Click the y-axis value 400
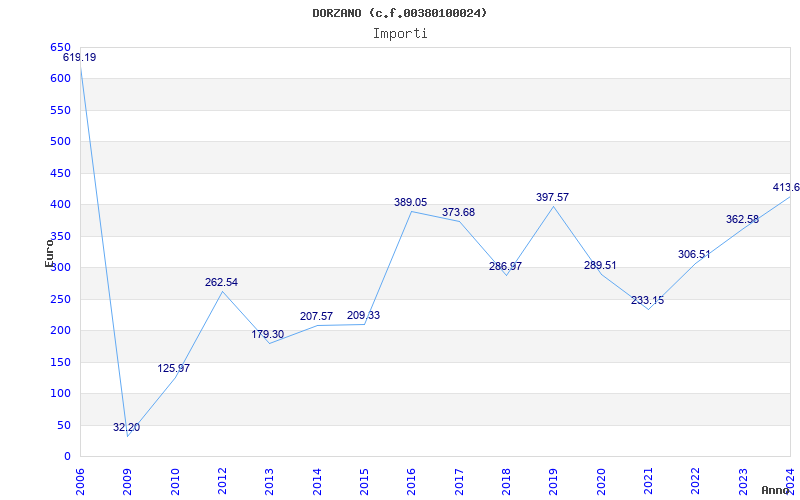The height and width of the screenshot is (500, 800). click(x=60, y=205)
